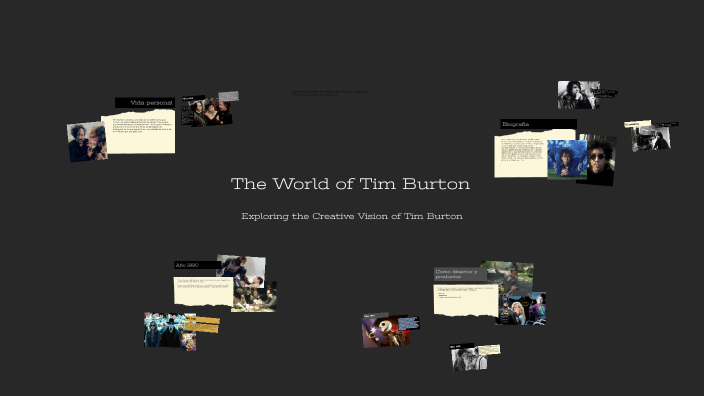The height and width of the screenshot is (396, 704).
Task: Click black-and-white photo at far right
Action: click(x=651, y=139)
